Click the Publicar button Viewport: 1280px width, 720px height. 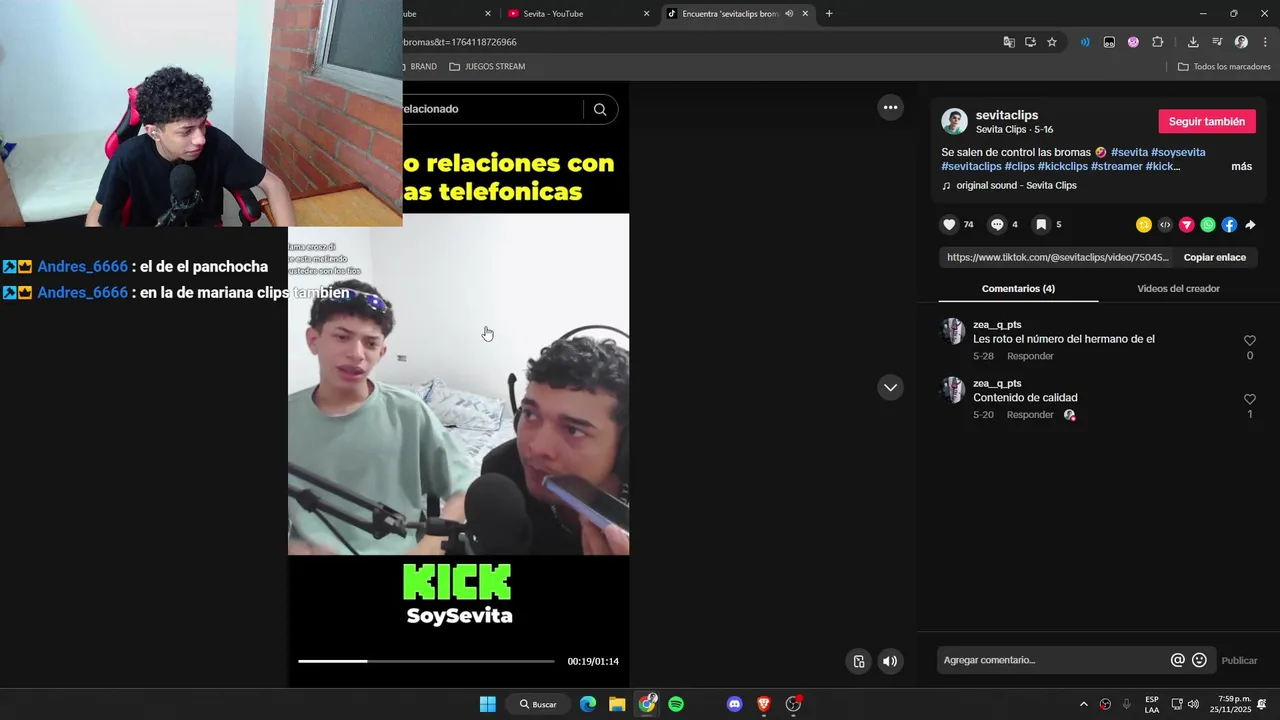(x=1239, y=660)
